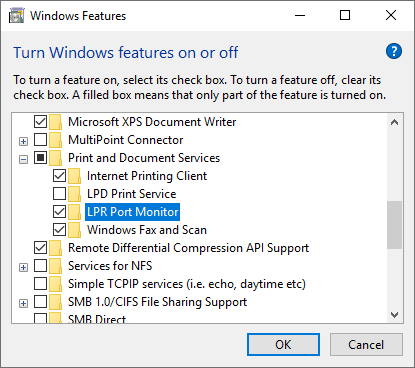Select Internet Printing Client label
The width and height of the screenshot is (415, 368).
(x=147, y=176)
